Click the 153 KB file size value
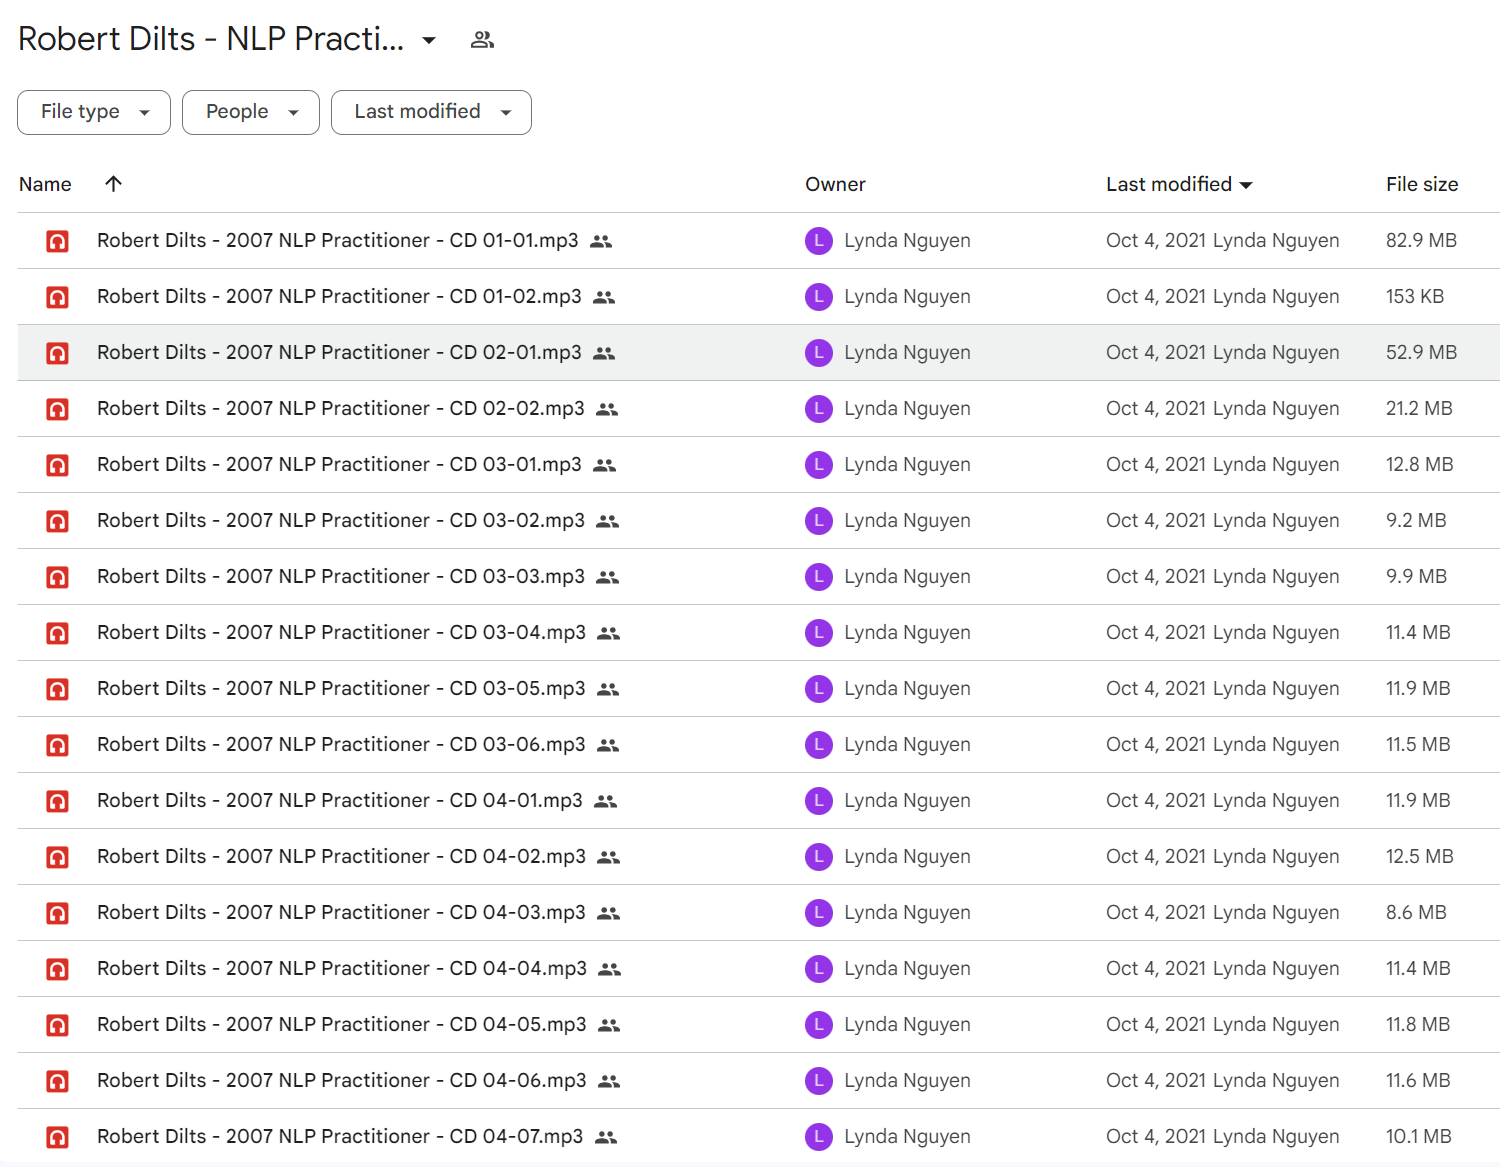1500x1167 pixels. point(1415,296)
